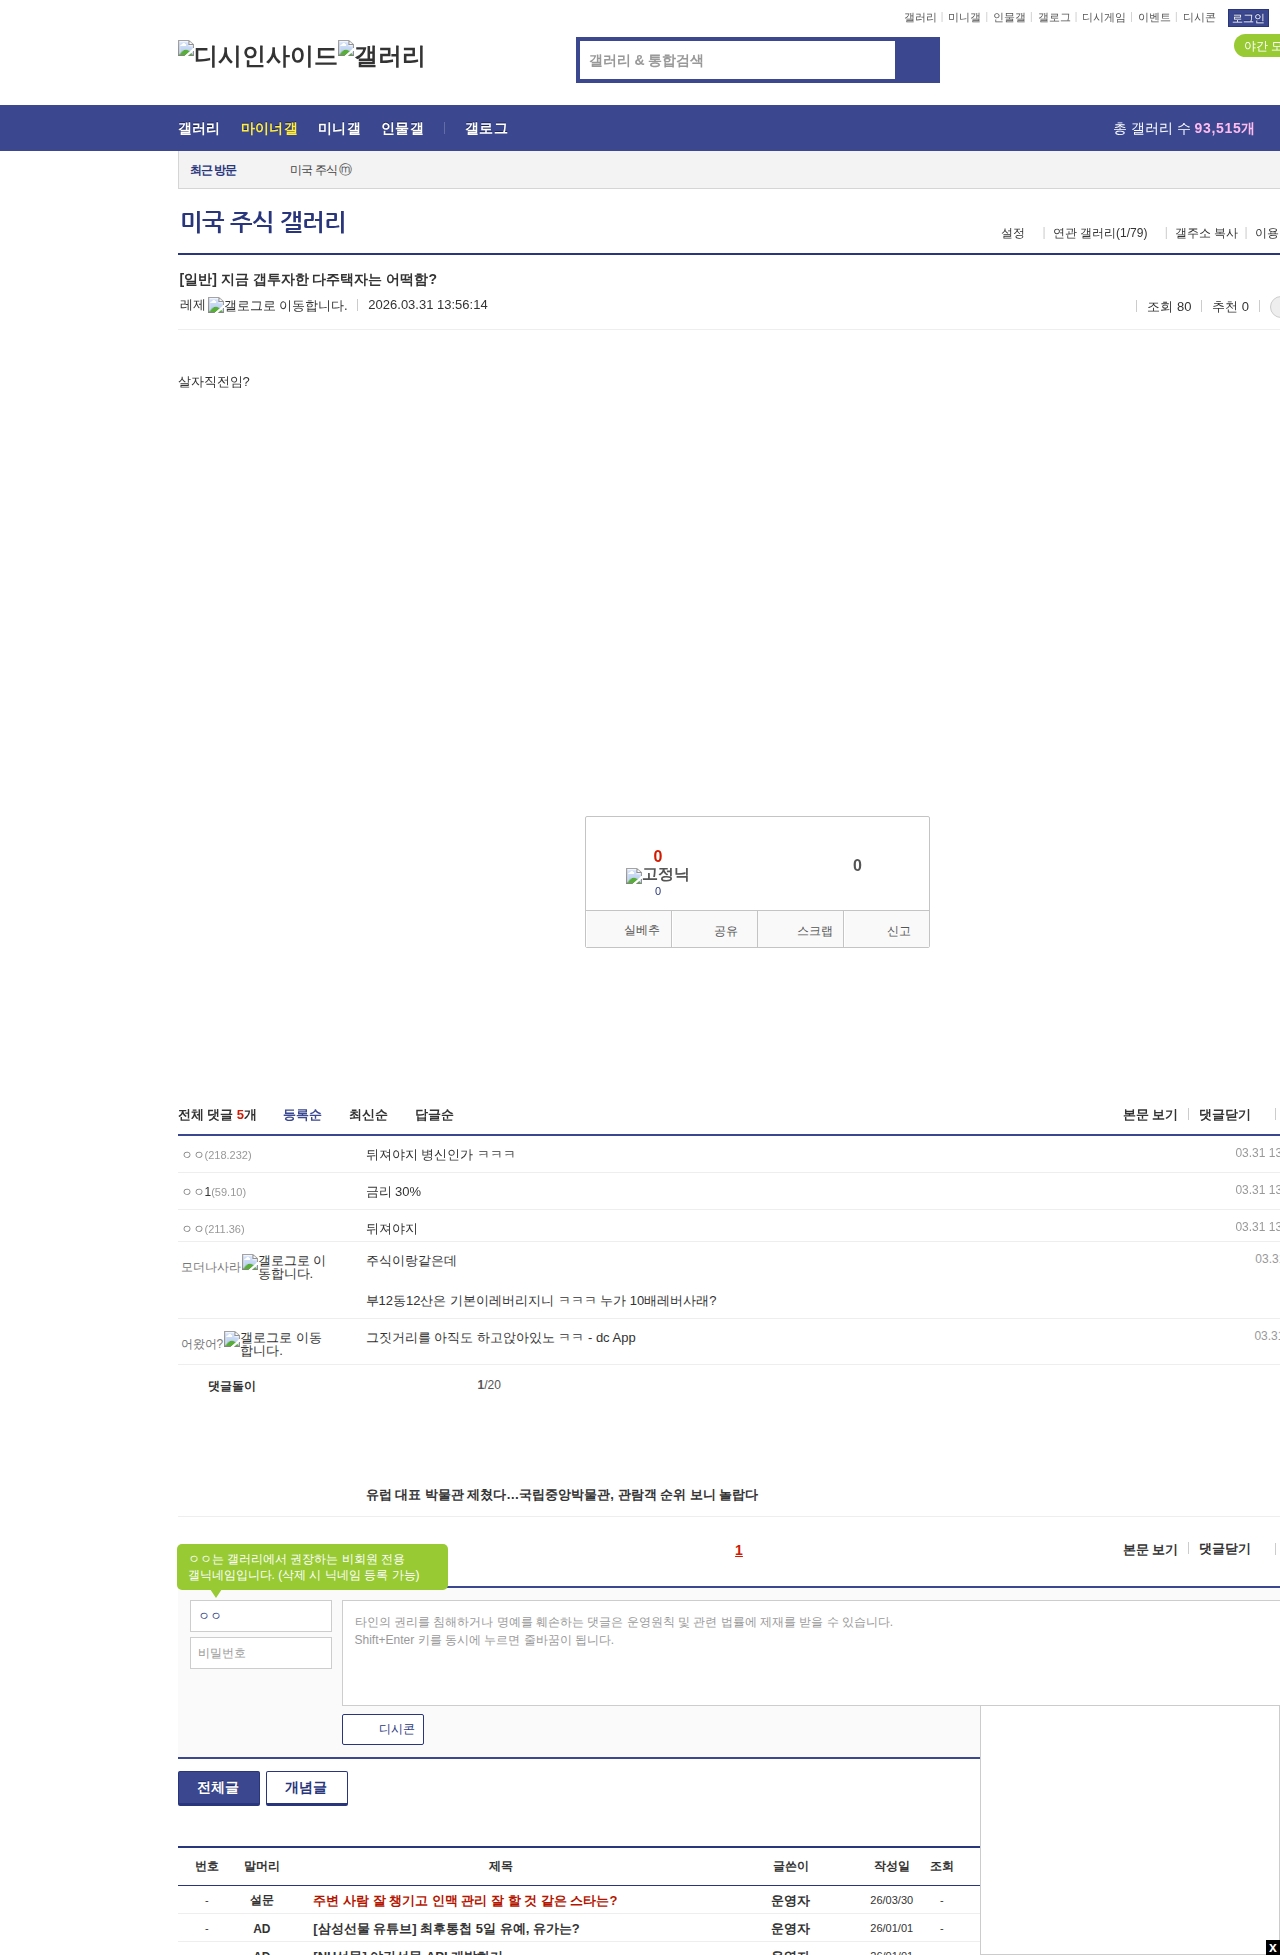Image resolution: width=1280 pixels, height=1955 pixels.
Task: Open the 마이너갤 tab in navigation bar
Action: [x=269, y=129]
